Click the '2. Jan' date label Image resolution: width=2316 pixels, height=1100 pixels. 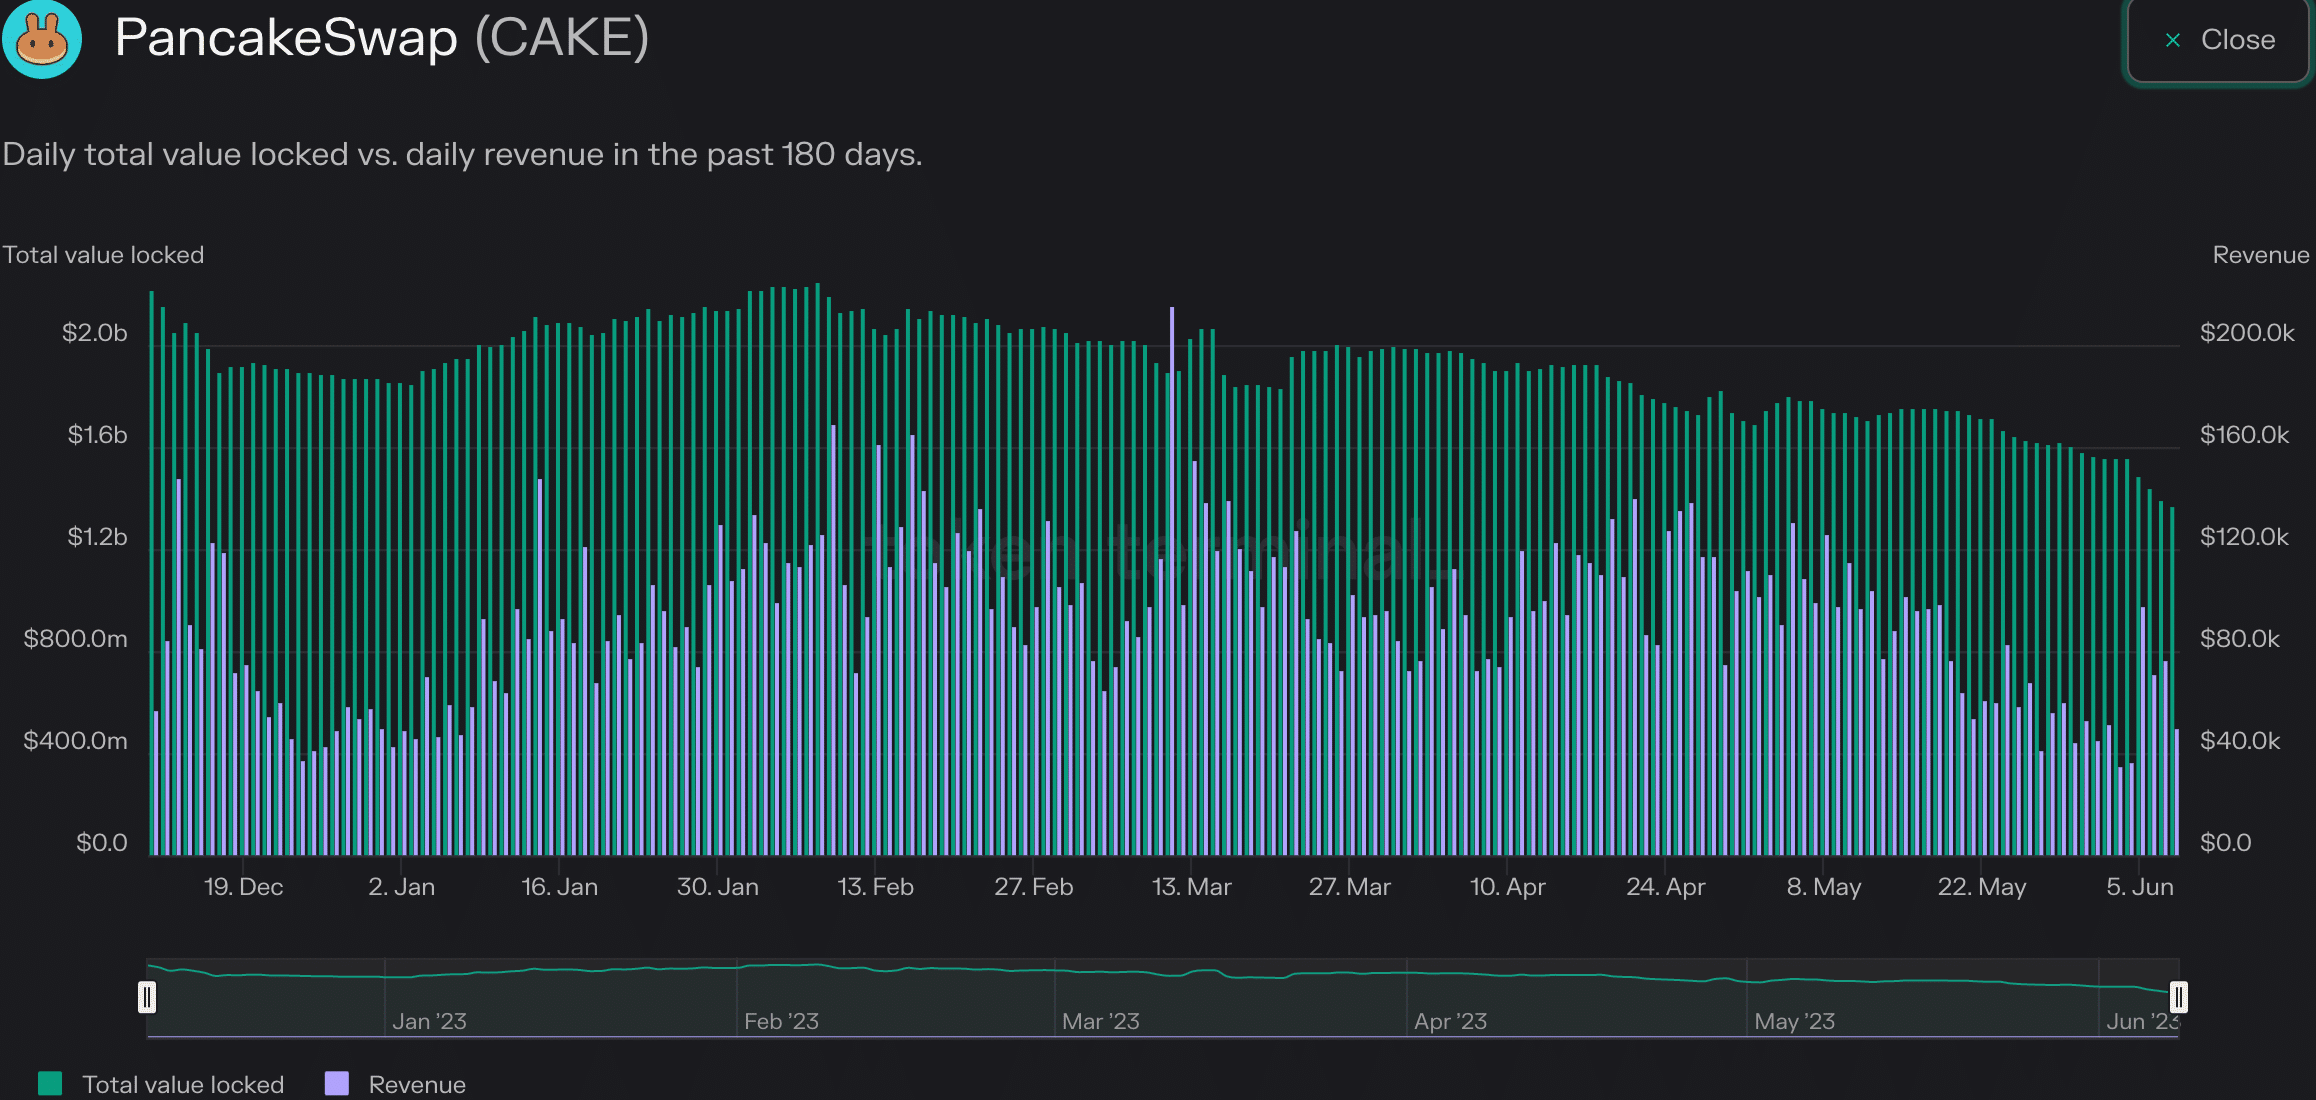click(x=401, y=887)
